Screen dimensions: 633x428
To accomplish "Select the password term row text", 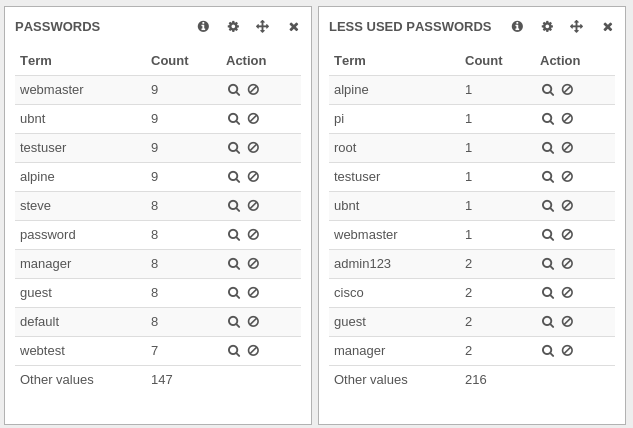I will pyautogui.click(x=48, y=235).
